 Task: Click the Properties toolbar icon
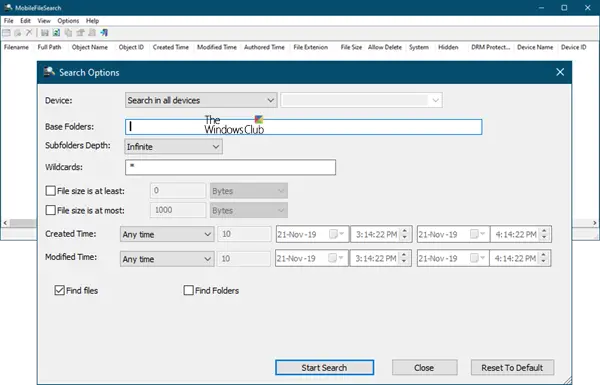point(80,33)
